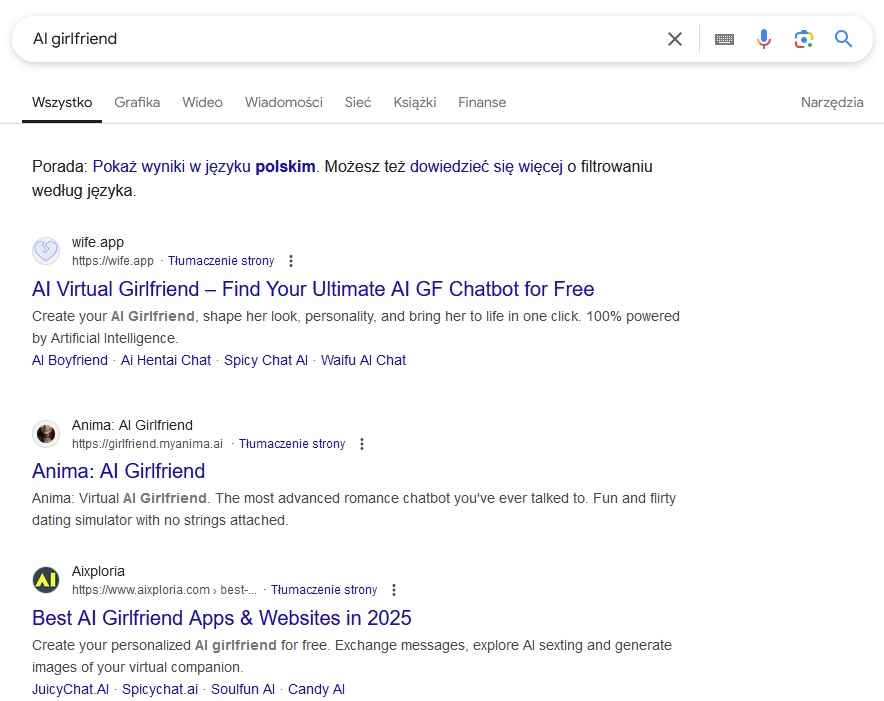The height and width of the screenshot is (701, 884).
Task: Open Best AI Girlfriend Apps & Websites title
Action: [x=222, y=618]
